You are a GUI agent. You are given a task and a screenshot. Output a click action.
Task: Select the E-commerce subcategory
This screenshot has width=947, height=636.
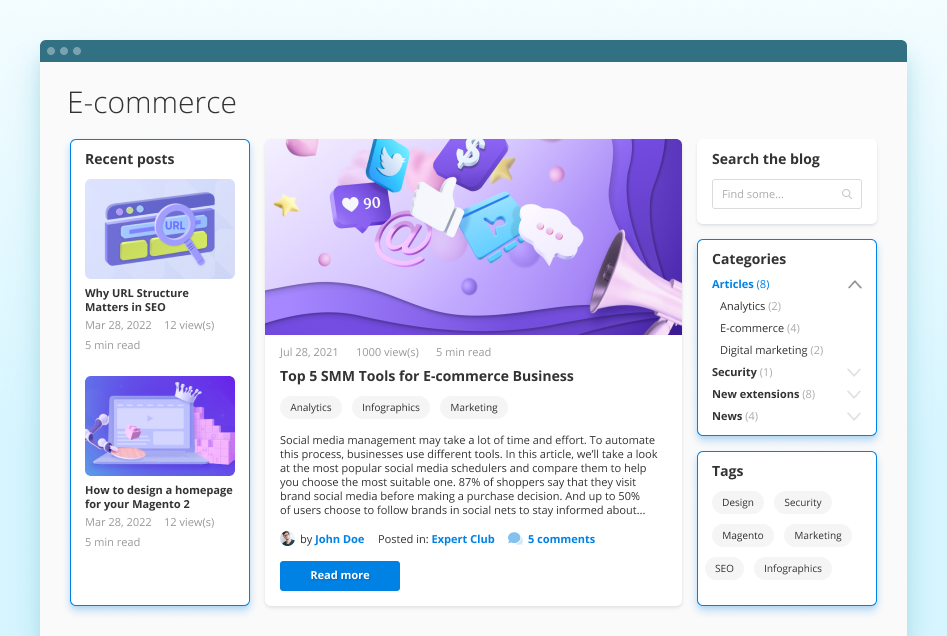pos(751,328)
